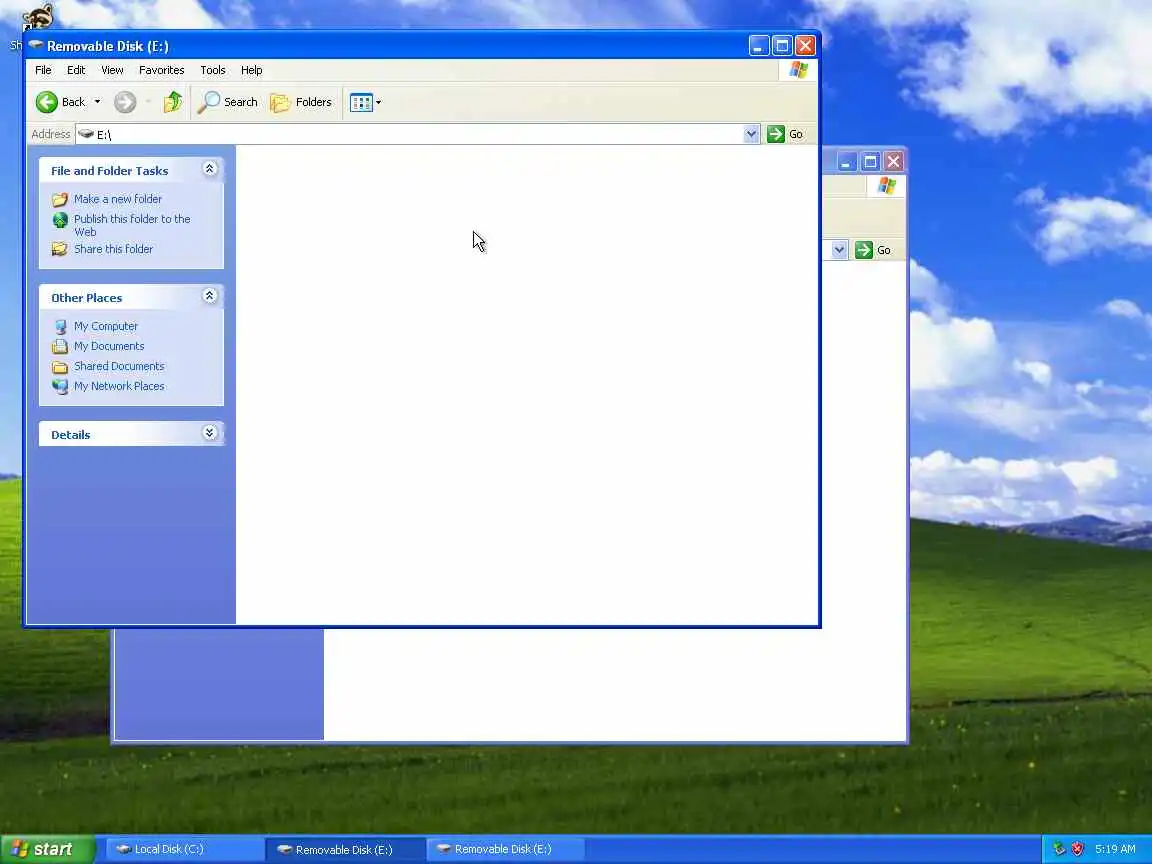The height and width of the screenshot is (864, 1152).
Task: Open the Back history dropdown arrow
Action: (x=97, y=102)
